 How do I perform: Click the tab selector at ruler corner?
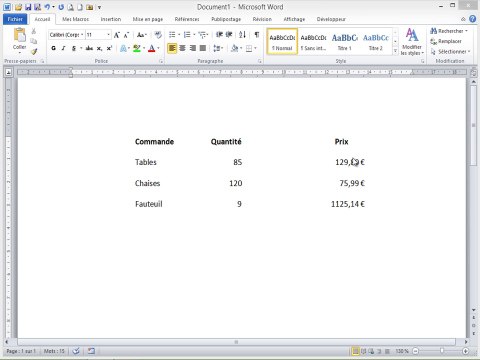pos(8,72)
